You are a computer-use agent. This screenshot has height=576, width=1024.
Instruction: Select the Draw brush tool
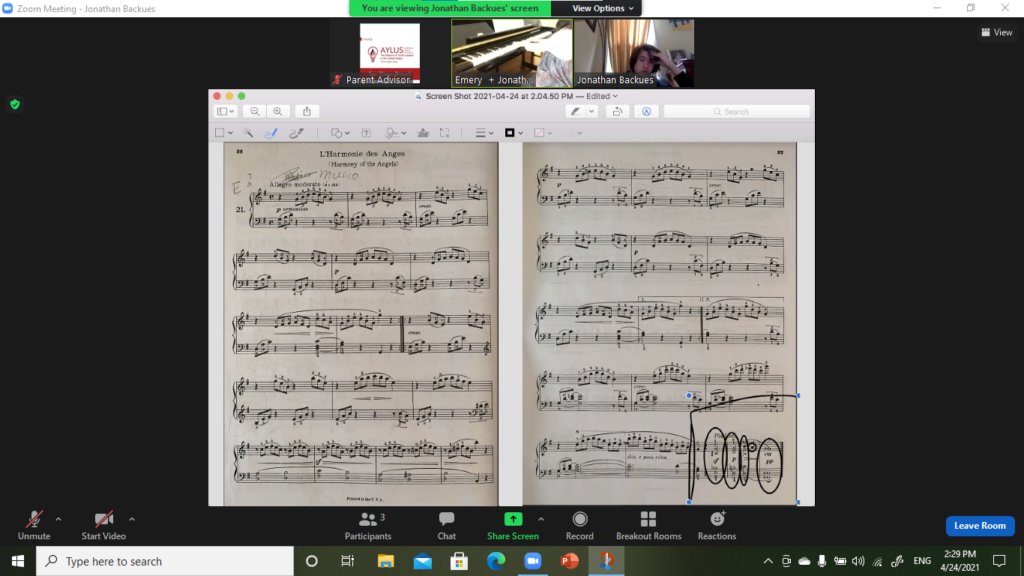coord(296,133)
